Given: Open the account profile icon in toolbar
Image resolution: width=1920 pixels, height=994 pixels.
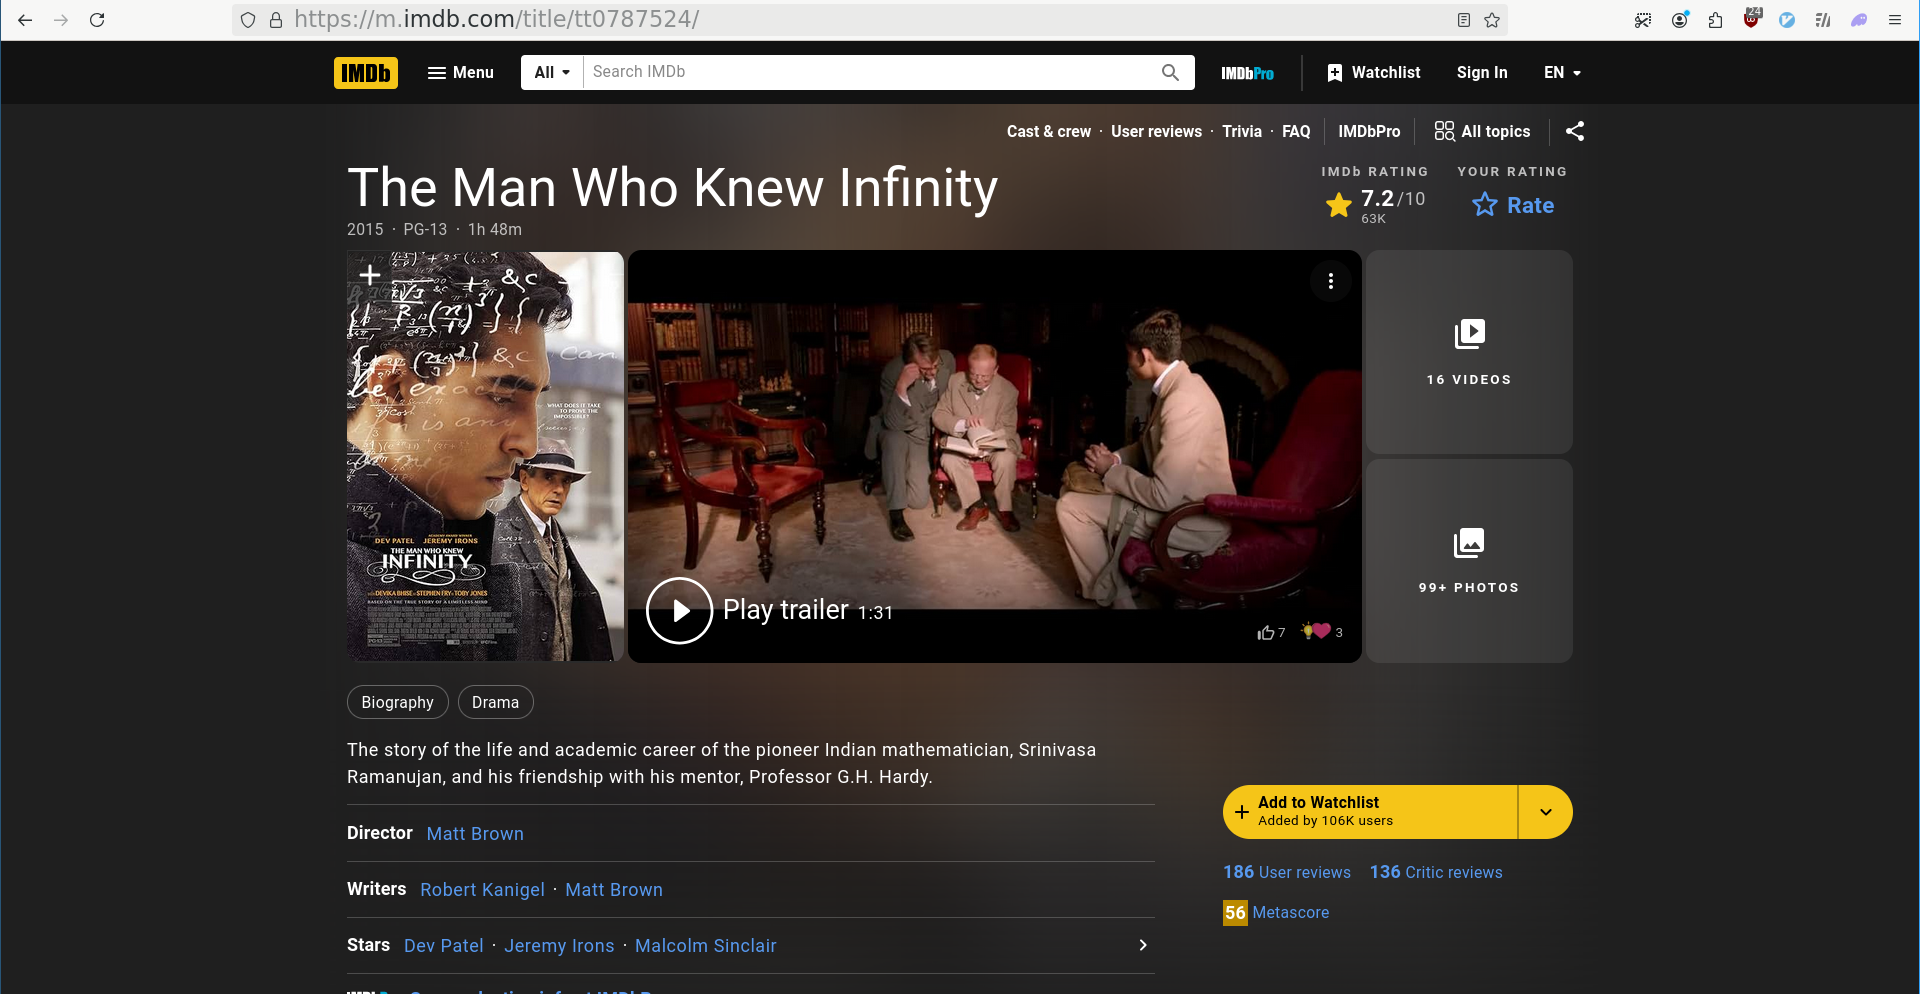Looking at the screenshot, I should (x=1680, y=20).
